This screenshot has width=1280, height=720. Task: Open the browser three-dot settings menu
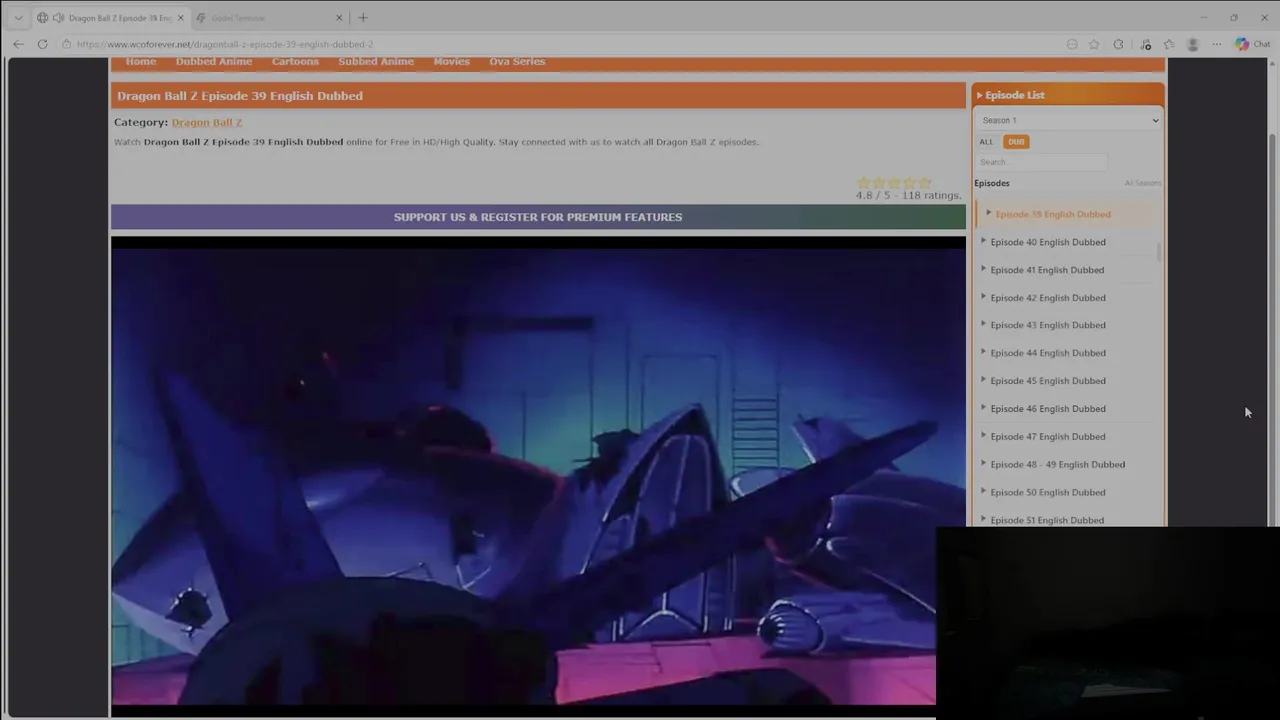1216,44
